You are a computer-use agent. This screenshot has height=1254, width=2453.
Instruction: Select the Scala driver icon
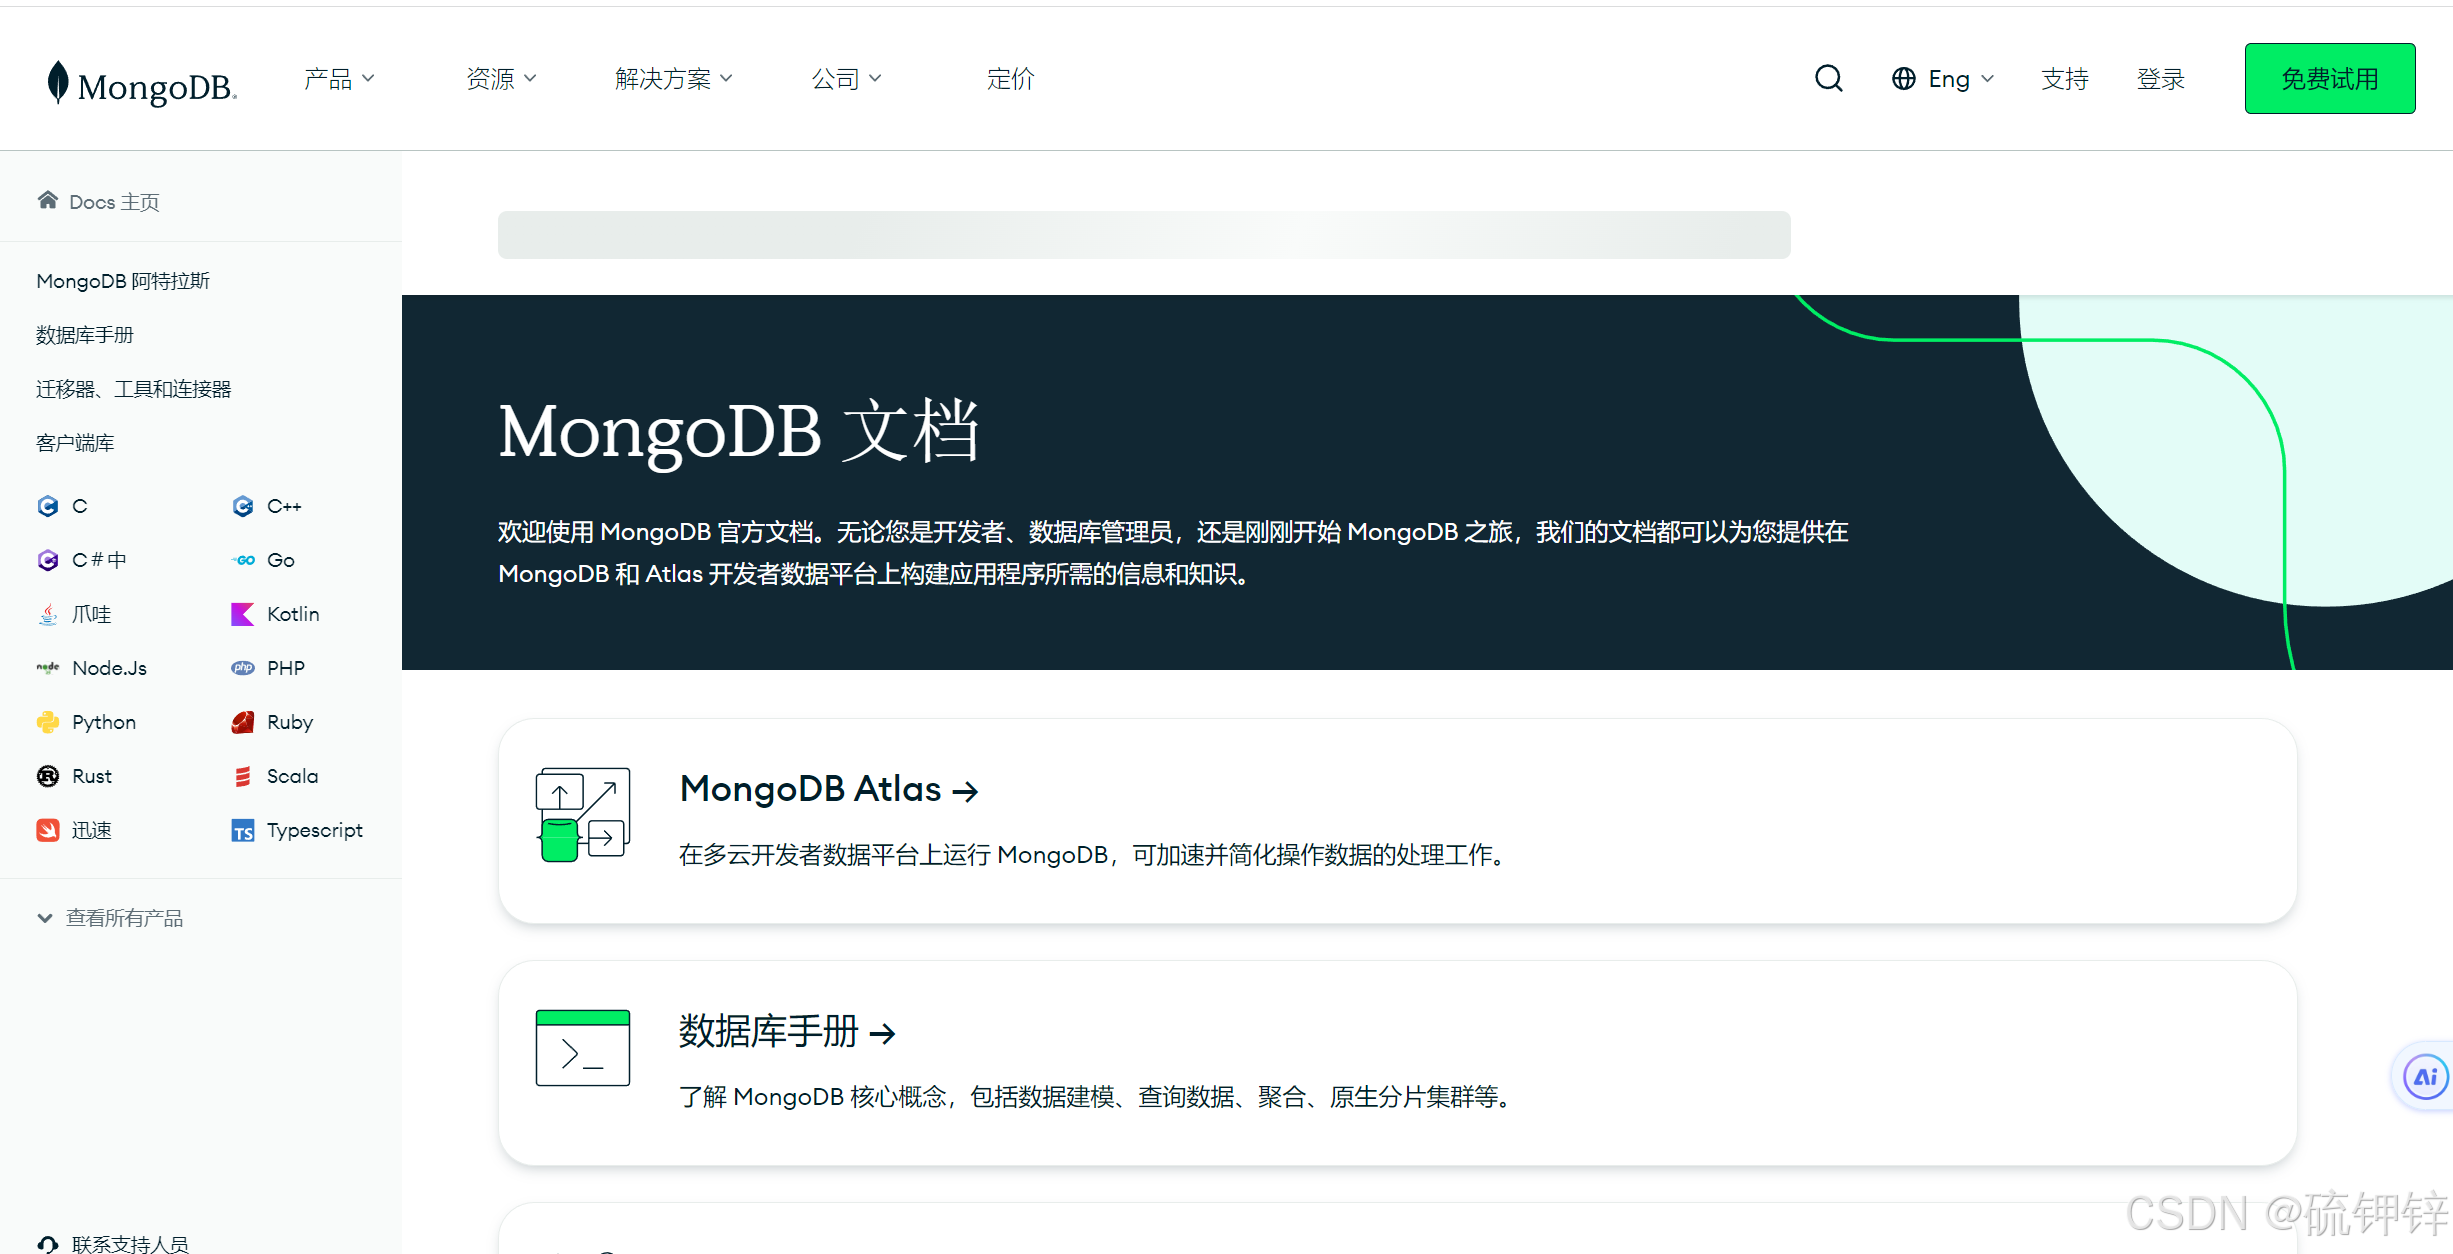241,775
